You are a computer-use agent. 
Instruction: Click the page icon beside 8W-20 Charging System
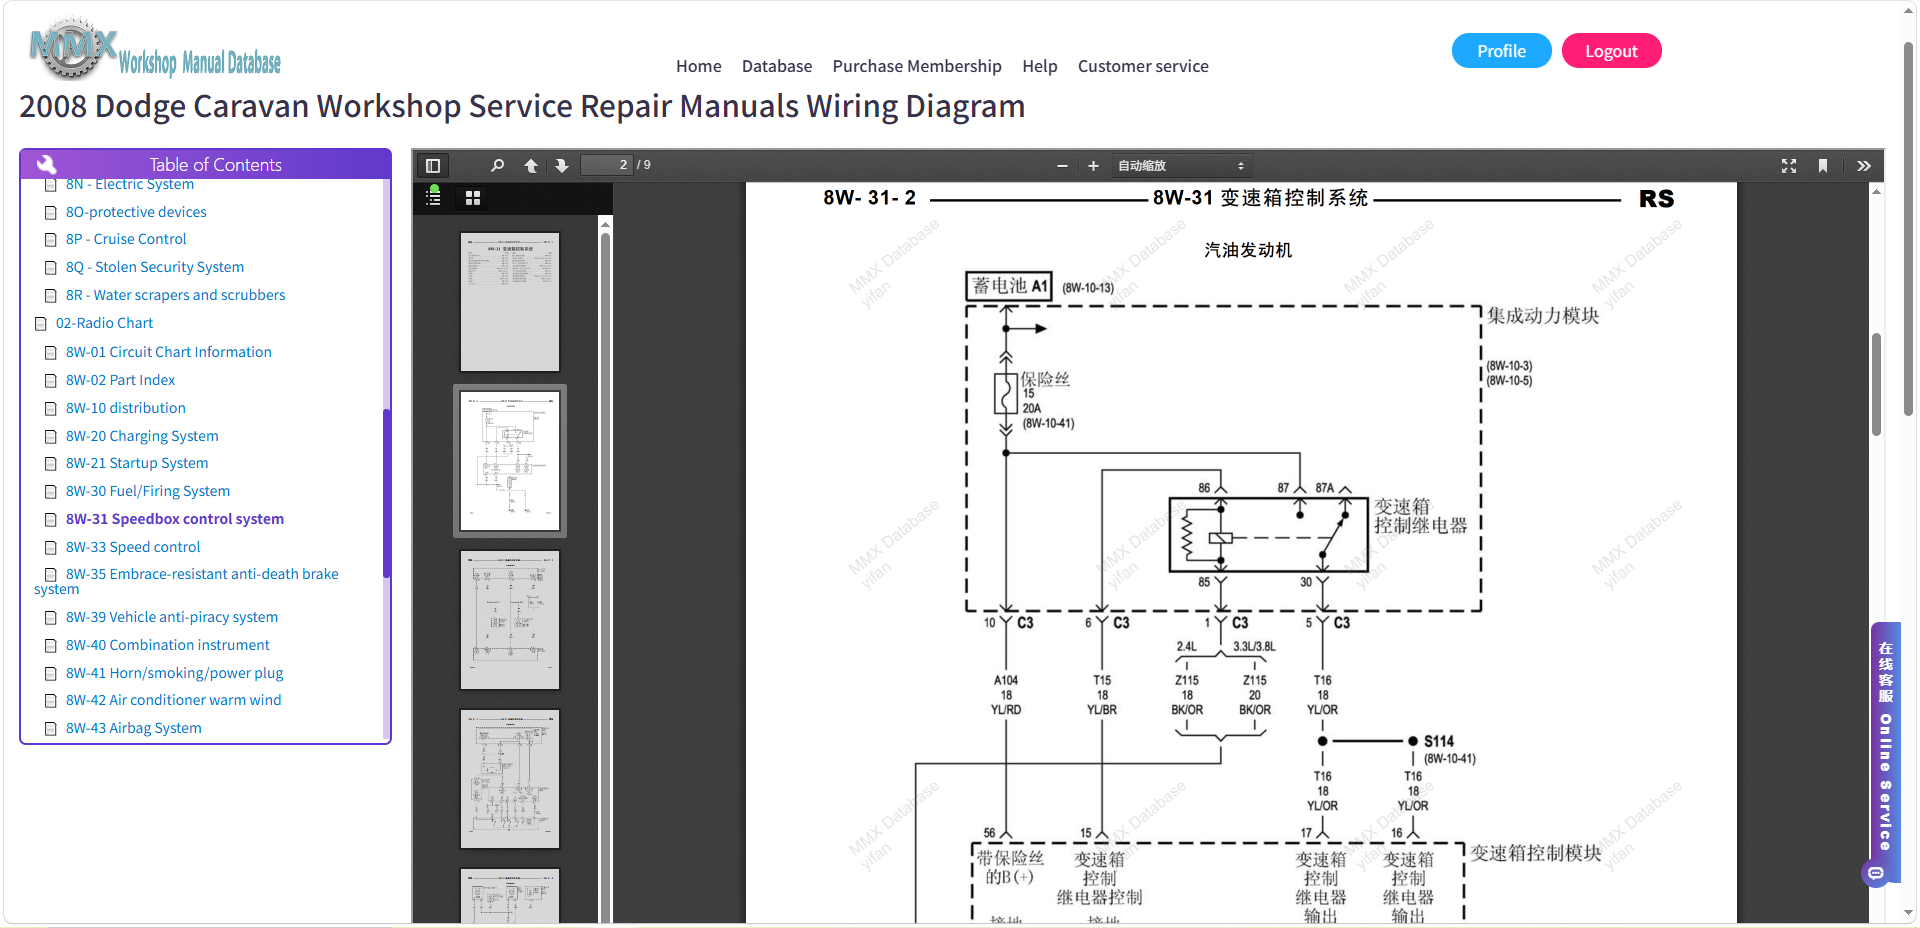tap(51, 437)
